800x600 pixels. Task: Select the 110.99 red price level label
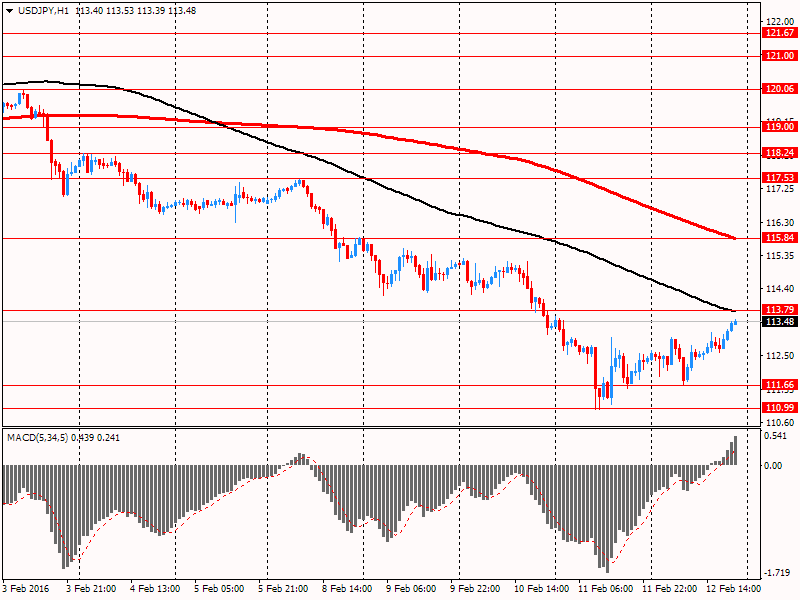pos(780,408)
